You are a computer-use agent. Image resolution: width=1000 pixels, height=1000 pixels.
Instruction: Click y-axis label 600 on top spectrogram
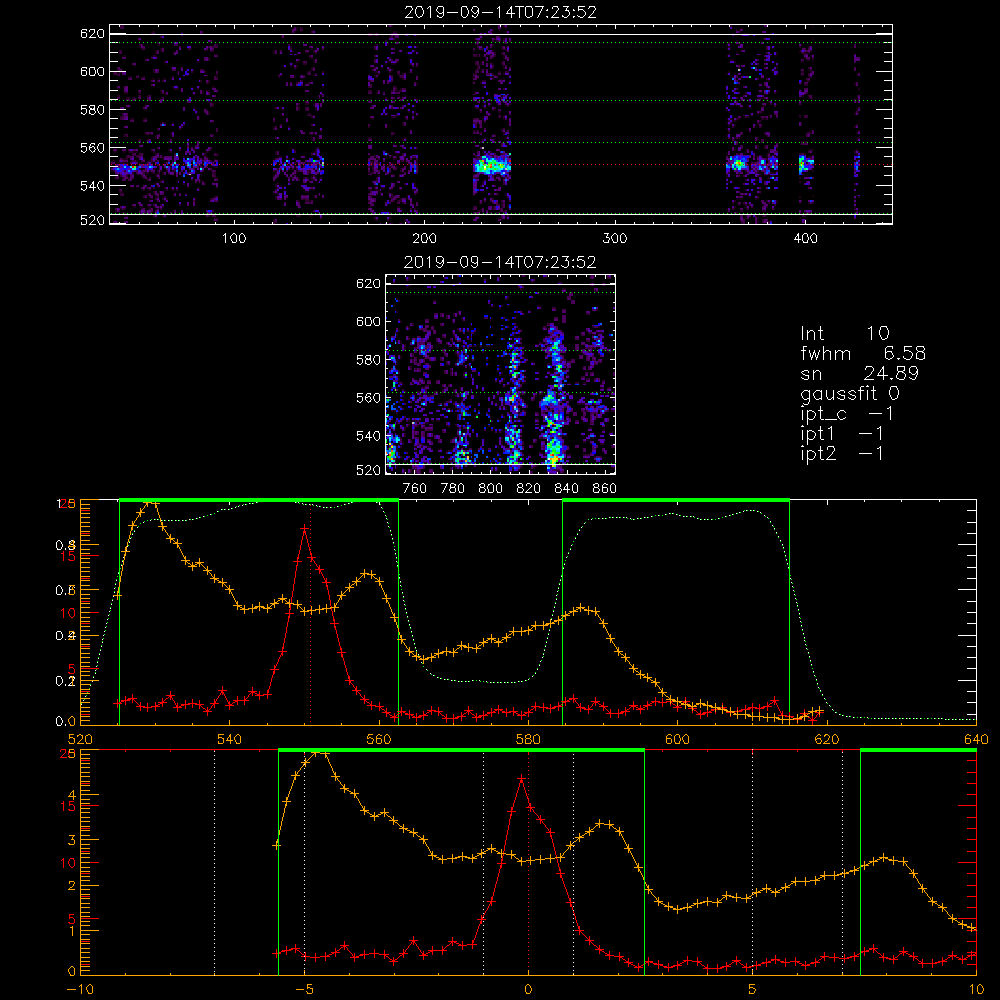click(92, 71)
